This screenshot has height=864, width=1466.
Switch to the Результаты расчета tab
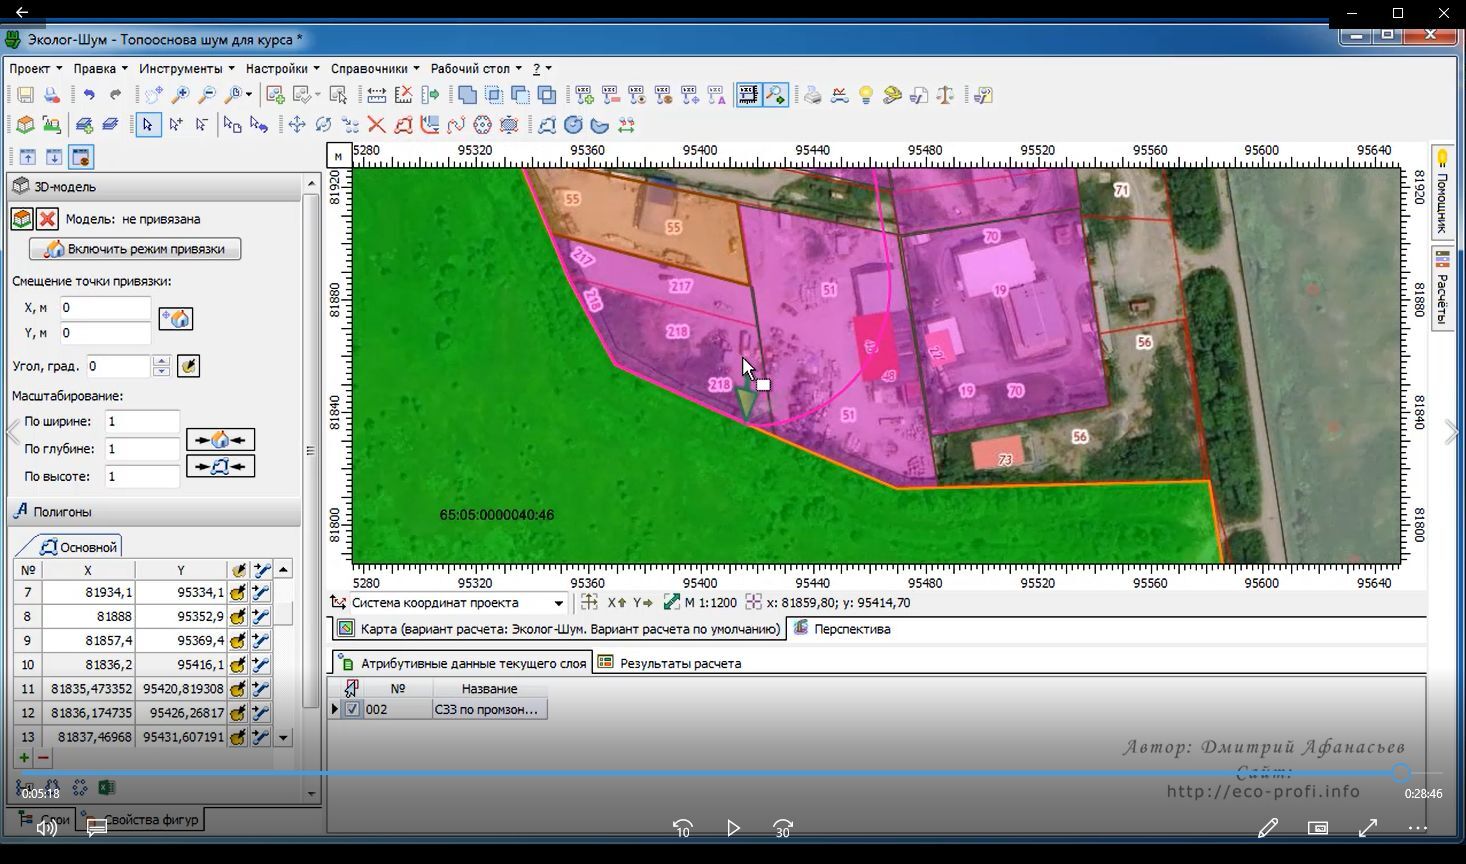coord(680,663)
